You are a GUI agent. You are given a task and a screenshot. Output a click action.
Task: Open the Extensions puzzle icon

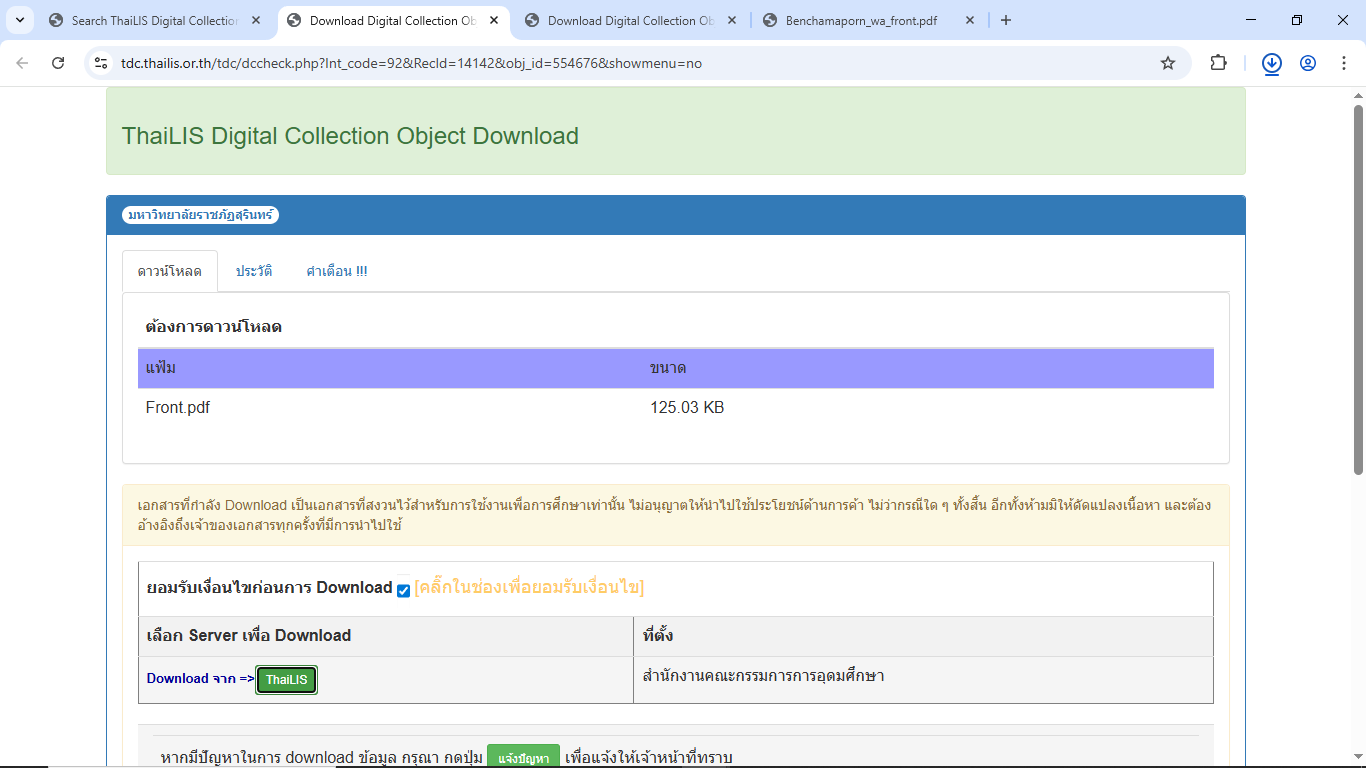click(x=1218, y=63)
